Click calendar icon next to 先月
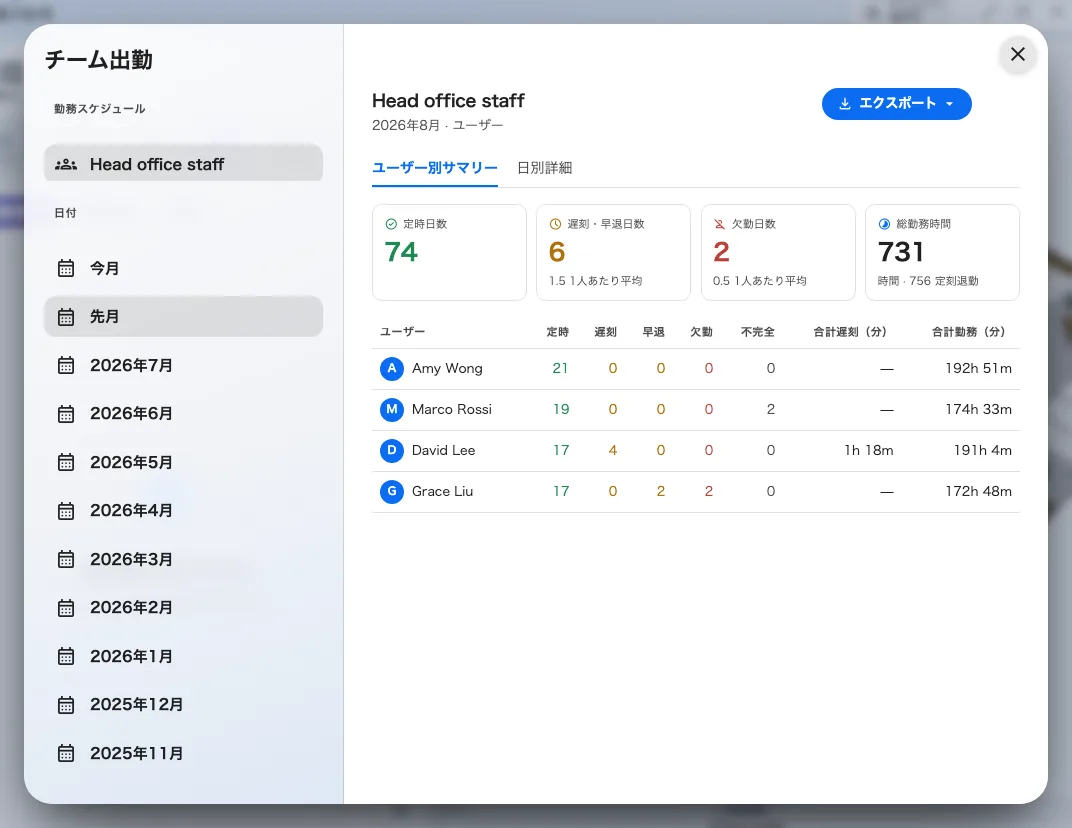Screen dimensions: 1072x828 (x=66, y=317)
